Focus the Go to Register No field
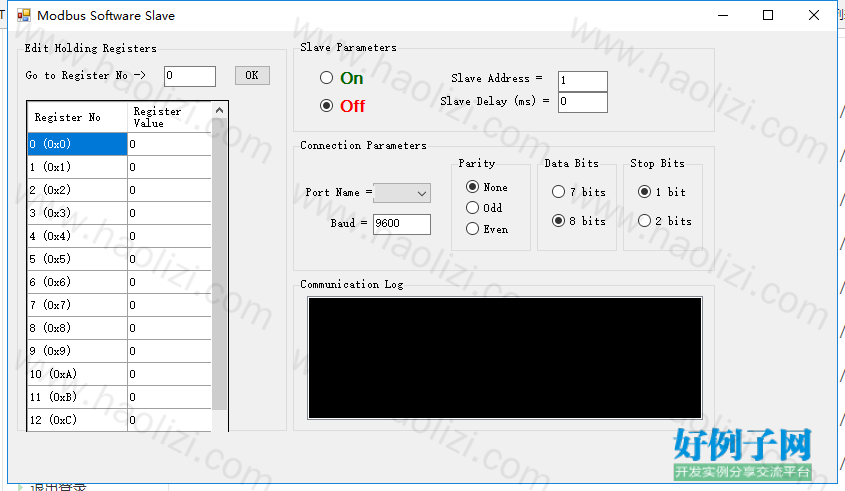Image resolution: width=845 pixels, height=491 pixels. point(190,76)
